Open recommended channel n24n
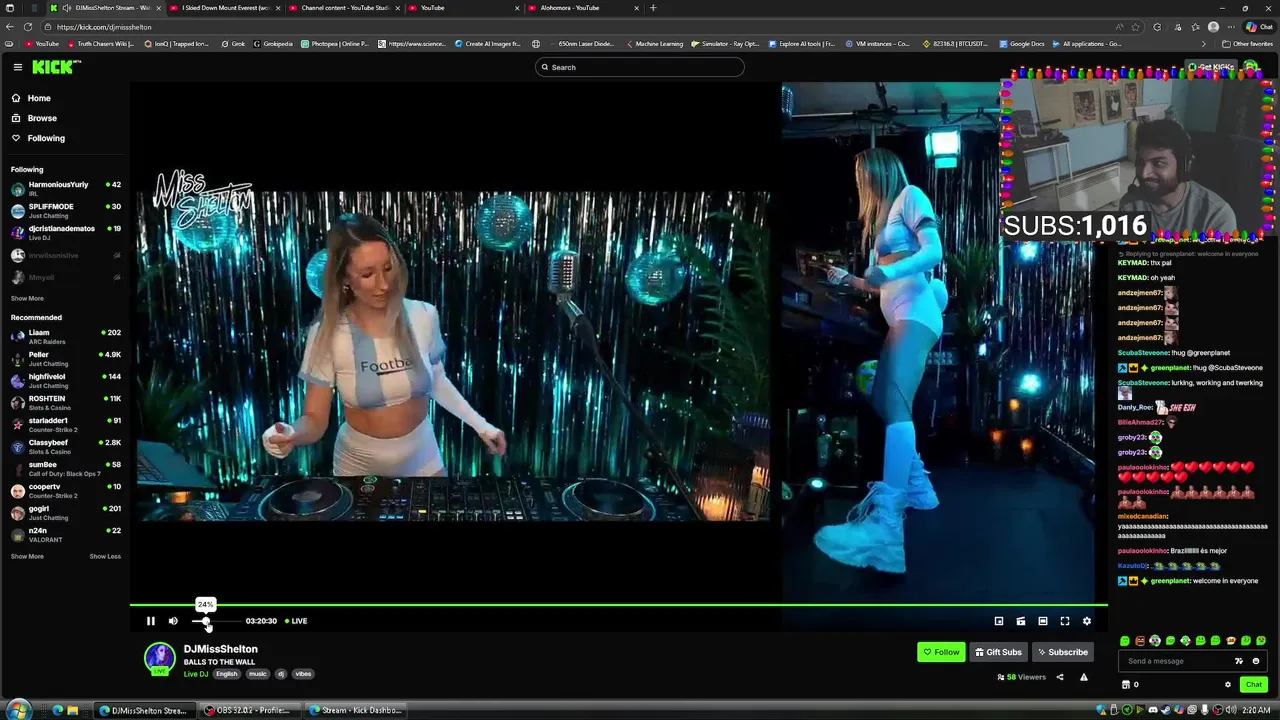The image size is (1280, 720). [x=66, y=534]
